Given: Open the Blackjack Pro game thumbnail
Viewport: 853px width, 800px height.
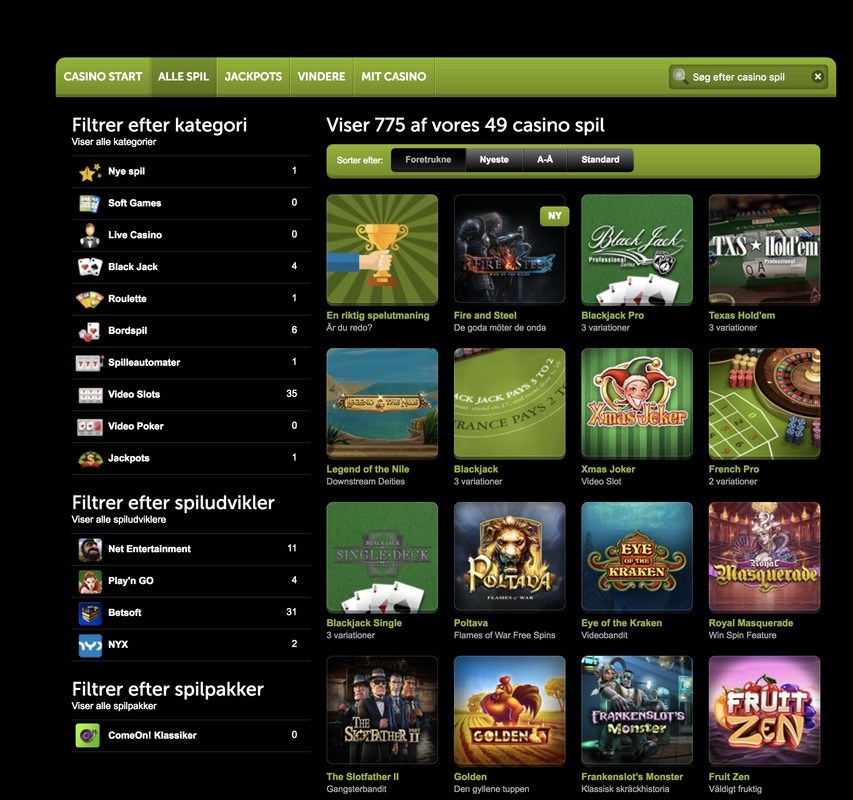Looking at the screenshot, I should pos(636,250).
